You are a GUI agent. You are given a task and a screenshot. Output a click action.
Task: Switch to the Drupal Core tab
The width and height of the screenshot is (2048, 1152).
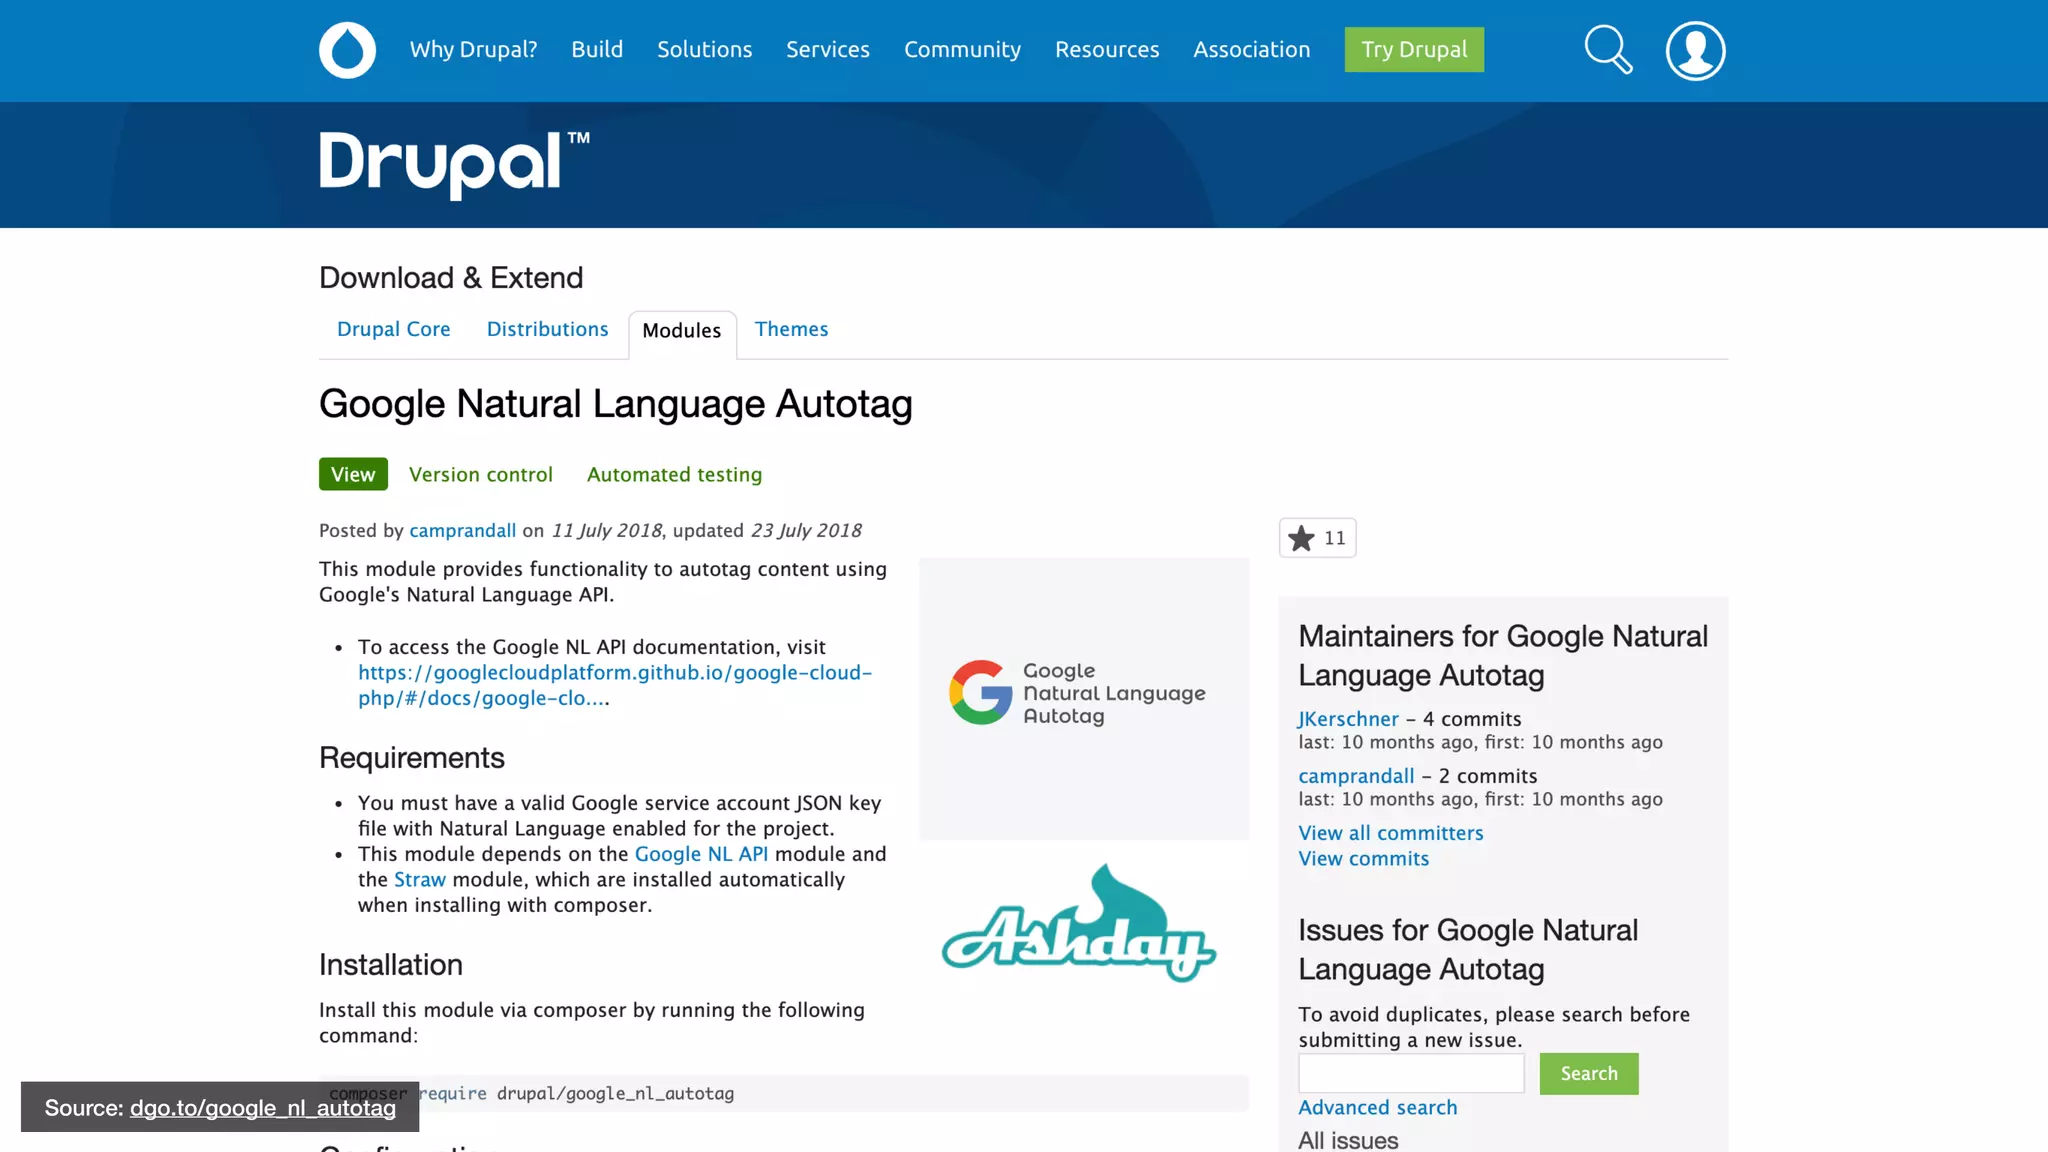(x=393, y=329)
